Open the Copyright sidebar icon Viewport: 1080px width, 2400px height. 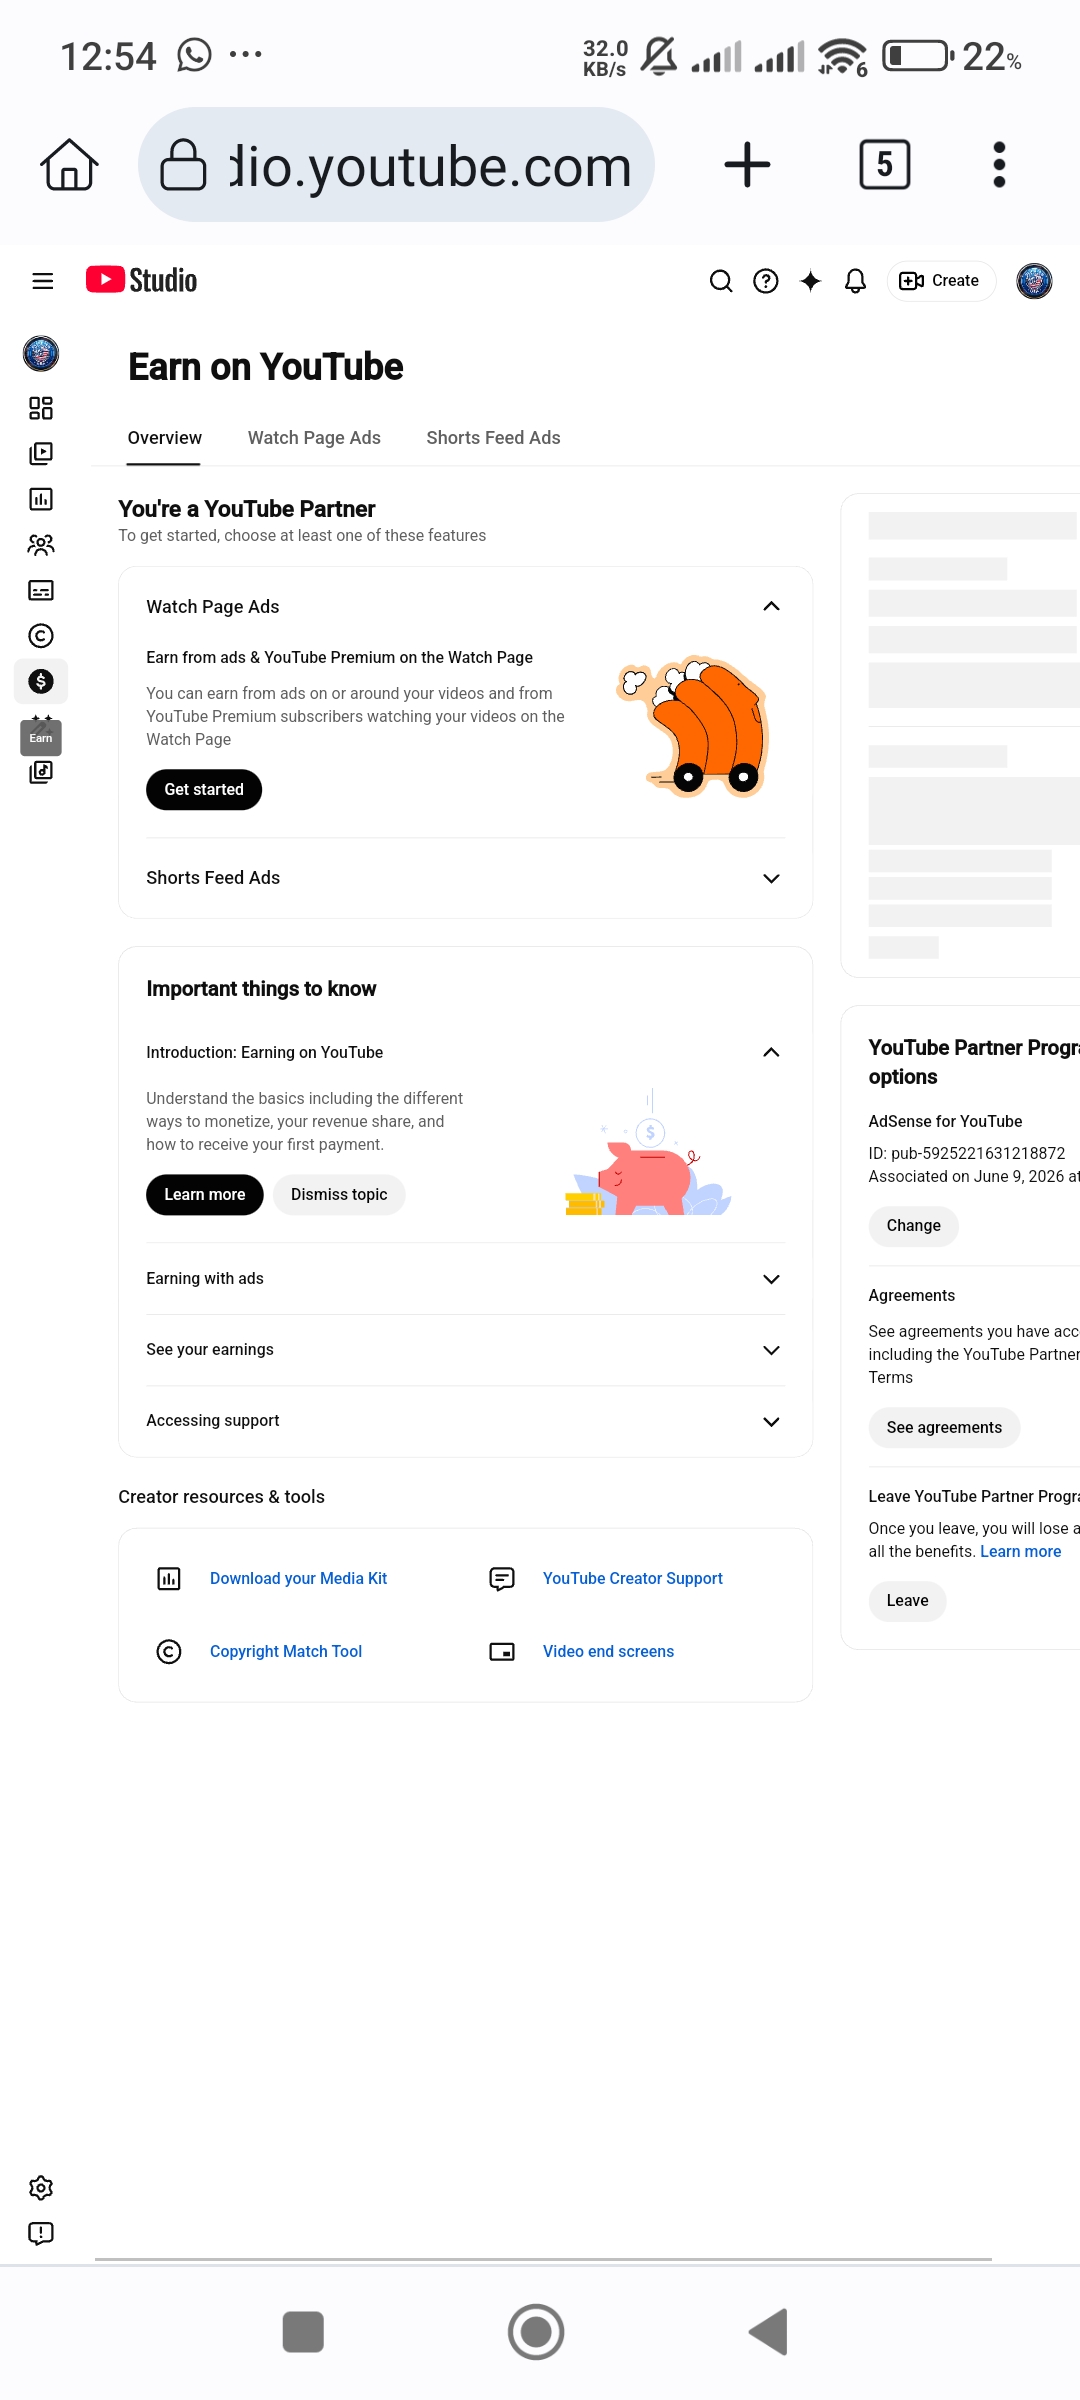point(41,636)
